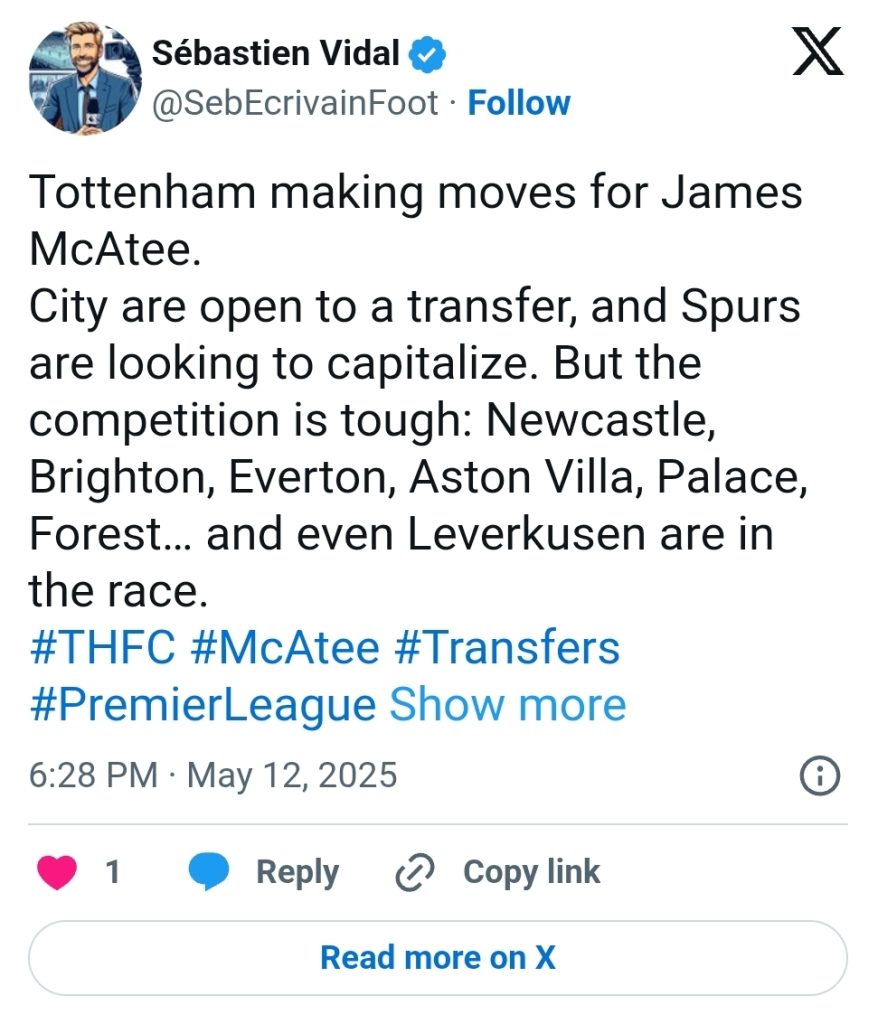
Task: Click the blue reply bubble icon
Action: pyautogui.click(x=208, y=872)
